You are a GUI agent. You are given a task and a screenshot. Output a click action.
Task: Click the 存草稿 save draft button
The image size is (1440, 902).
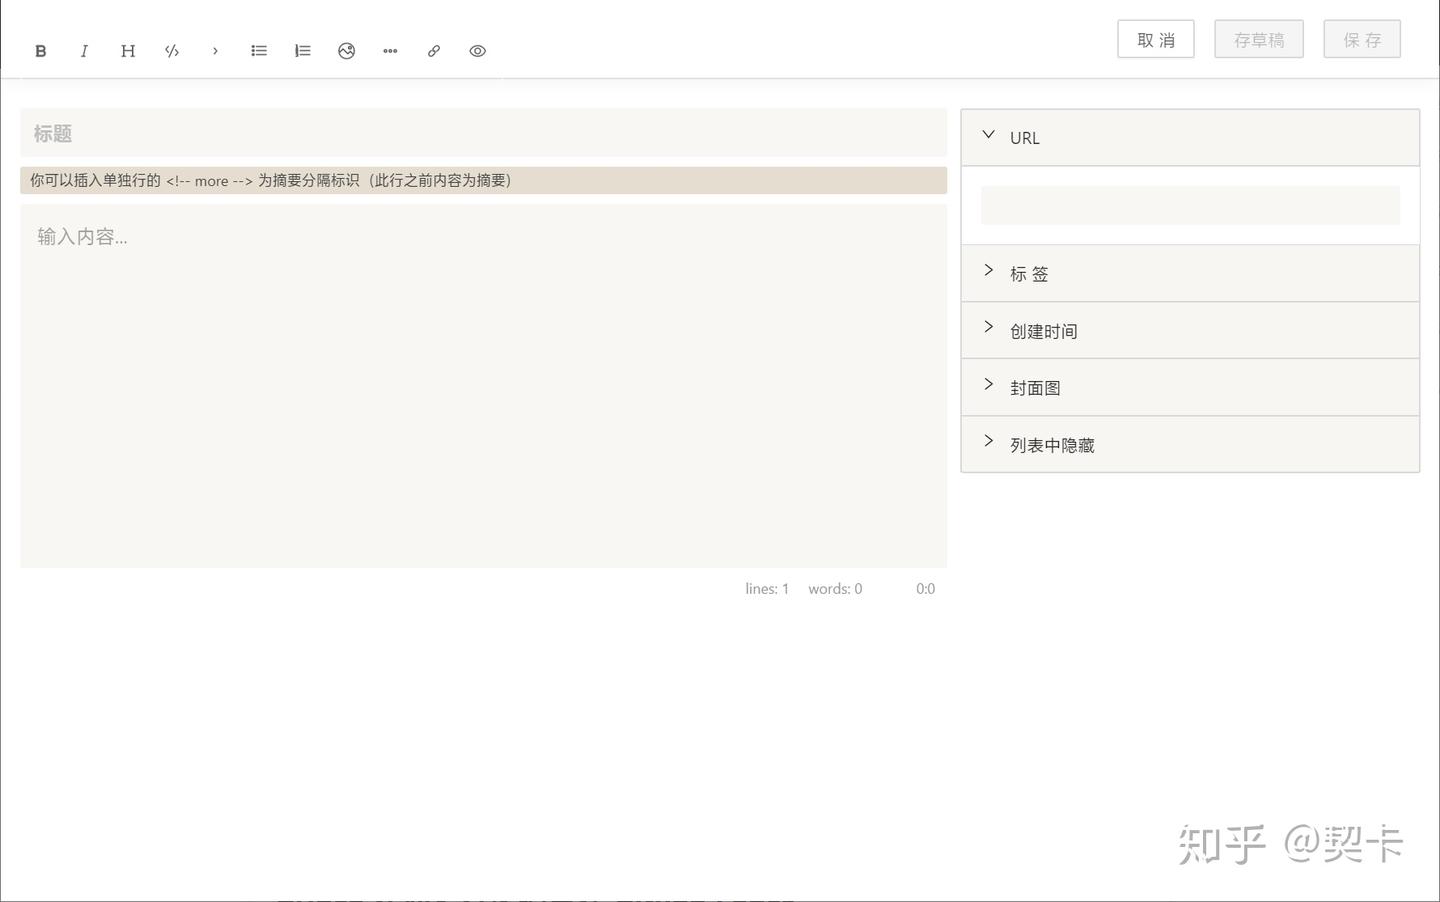[x=1259, y=39]
